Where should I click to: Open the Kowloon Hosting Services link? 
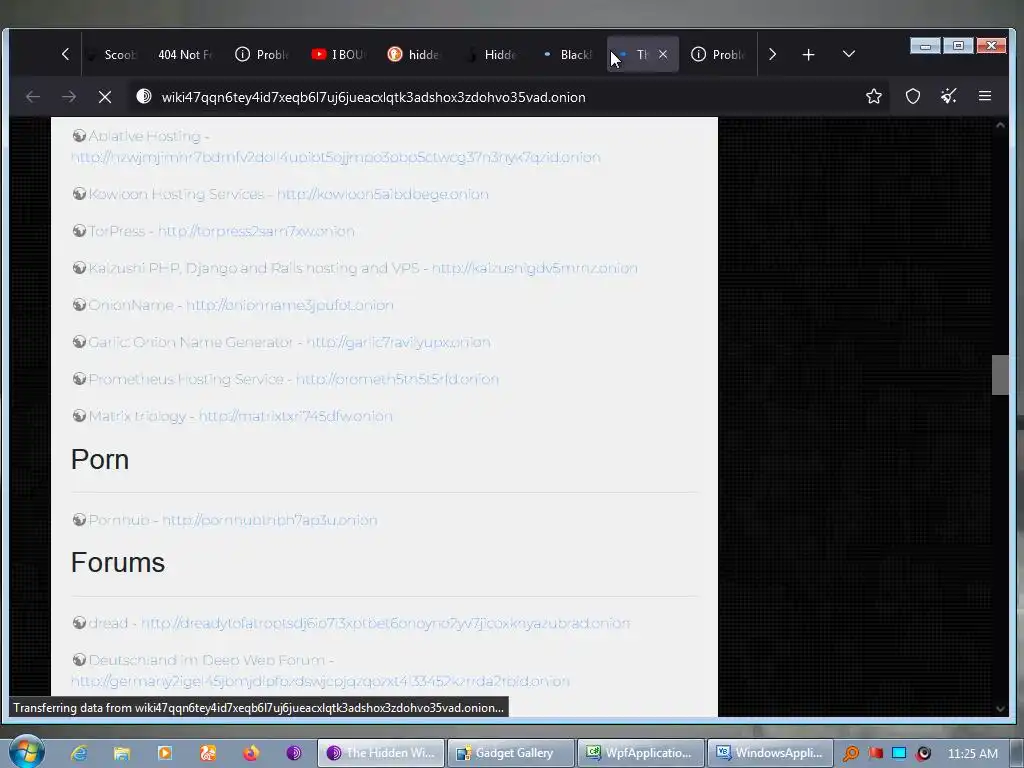383,195
